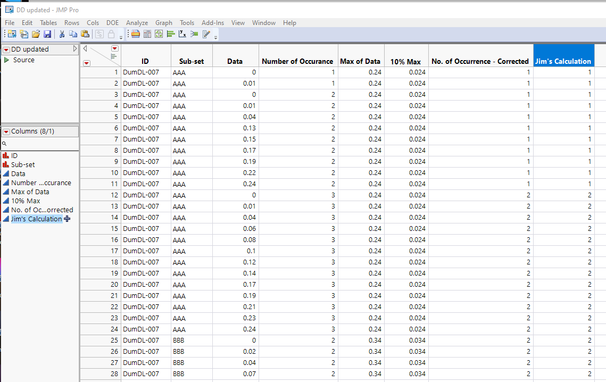Click the JMP Pro app icon in title bar
The image size is (606, 382).
click(x=9, y=9)
